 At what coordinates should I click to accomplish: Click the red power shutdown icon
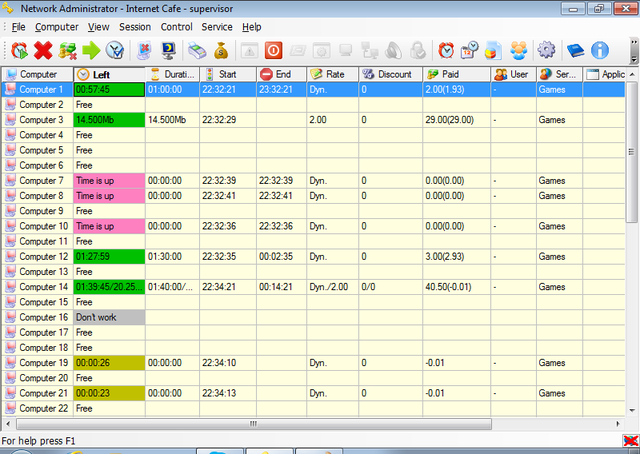(x=273, y=51)
